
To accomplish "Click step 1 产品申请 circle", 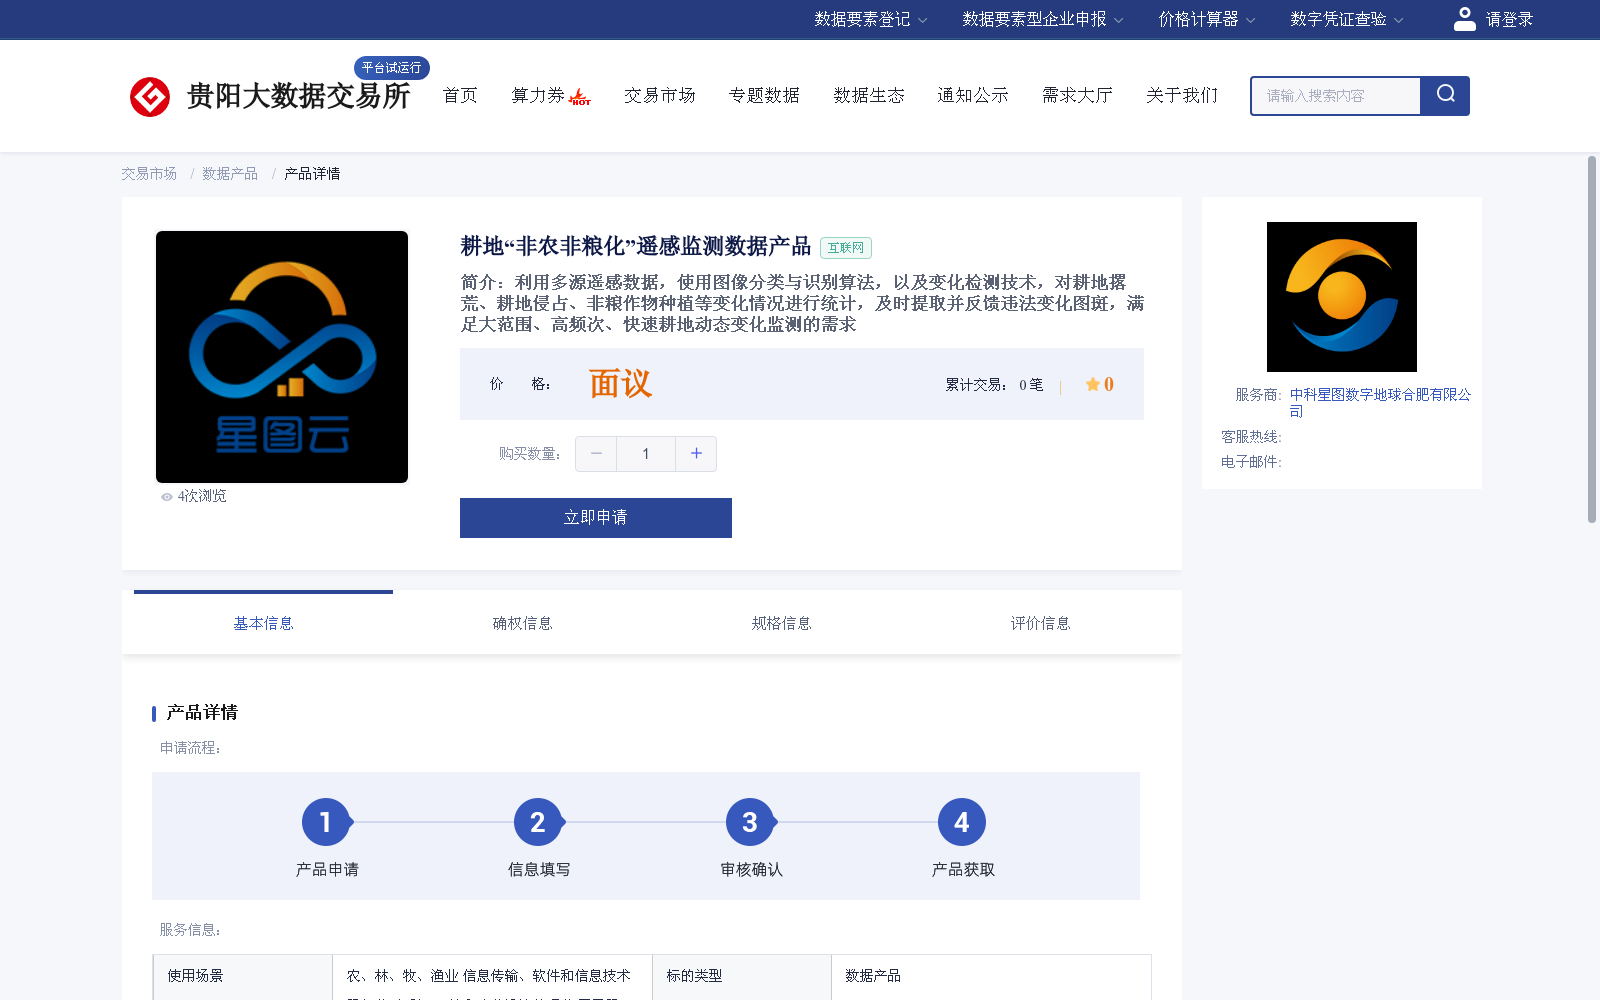I will click(x=326, y=822).
